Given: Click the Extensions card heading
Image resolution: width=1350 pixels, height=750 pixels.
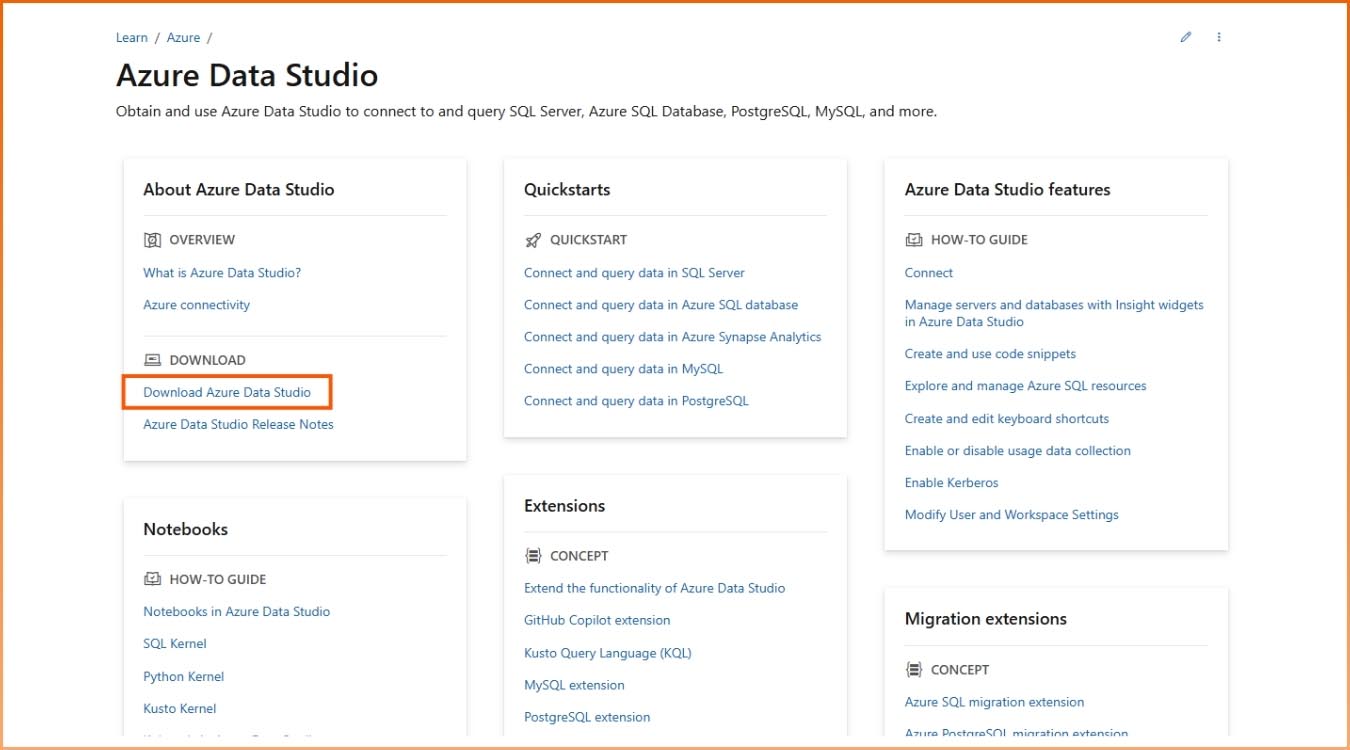Looking at the screenshot, I should pyautogui.click(x=565, y=506).
